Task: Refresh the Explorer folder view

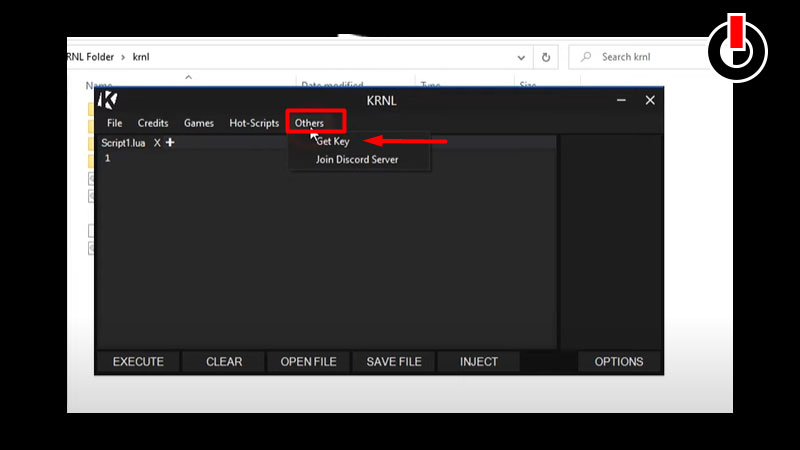Action: point(546,57)
